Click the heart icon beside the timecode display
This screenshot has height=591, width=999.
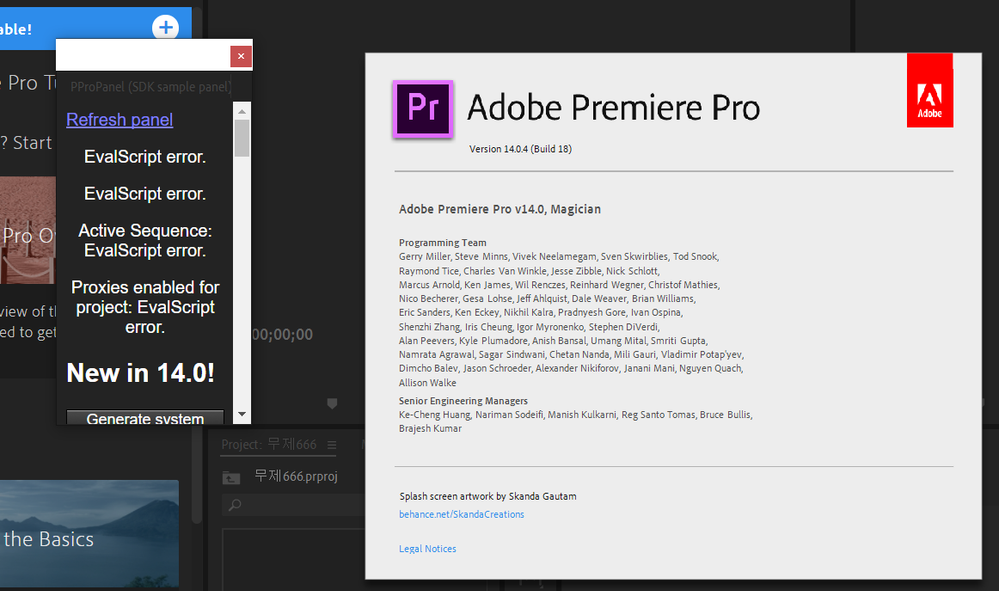click(332, 402)
